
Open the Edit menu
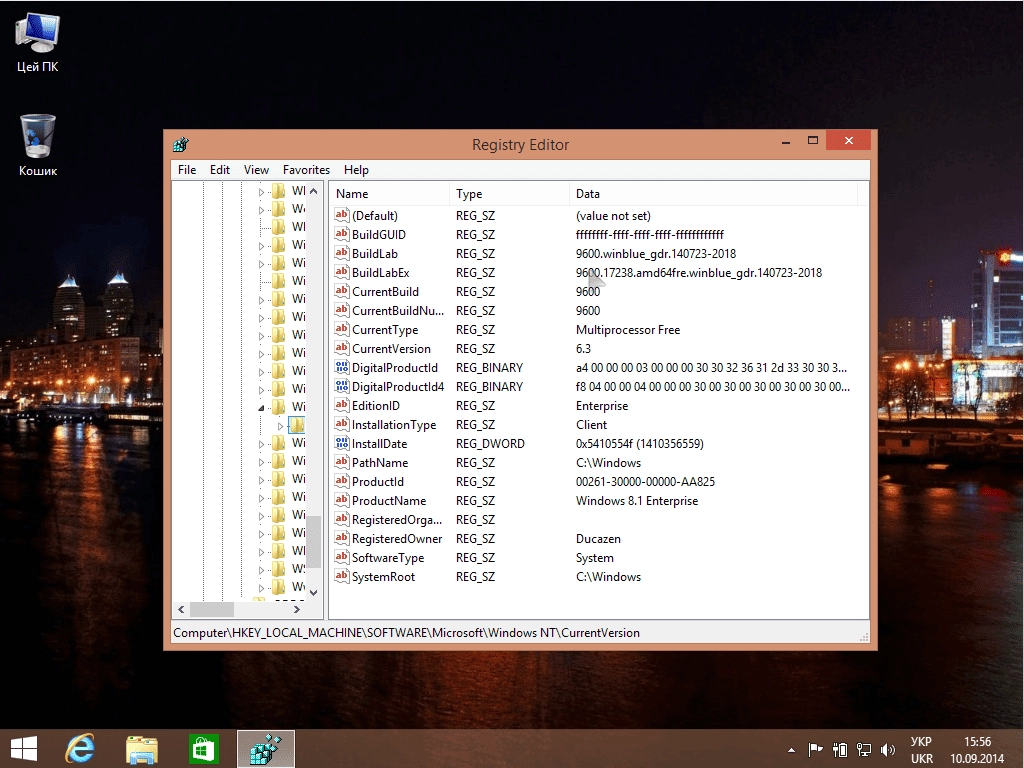tap(219, 170)
